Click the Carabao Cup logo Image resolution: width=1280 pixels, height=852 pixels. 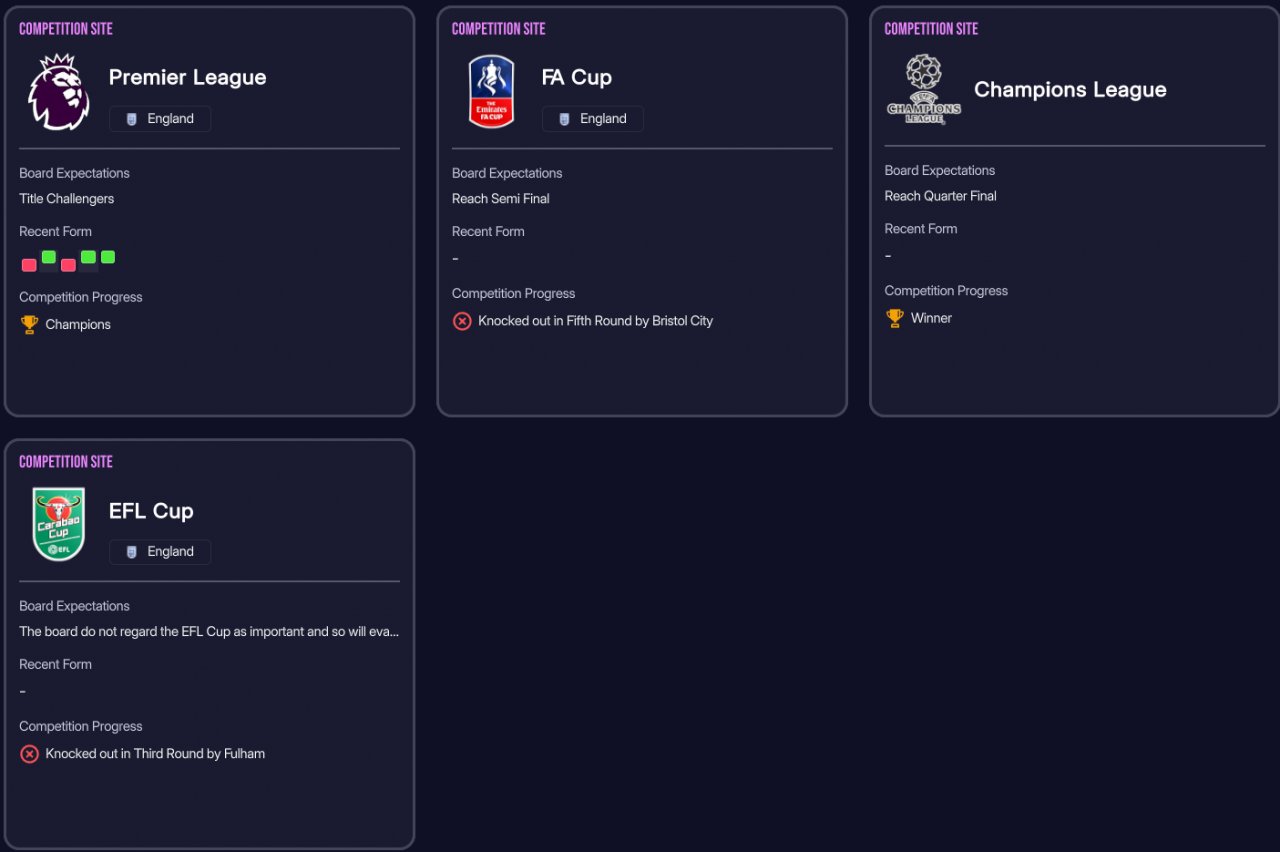coord(59,525)
